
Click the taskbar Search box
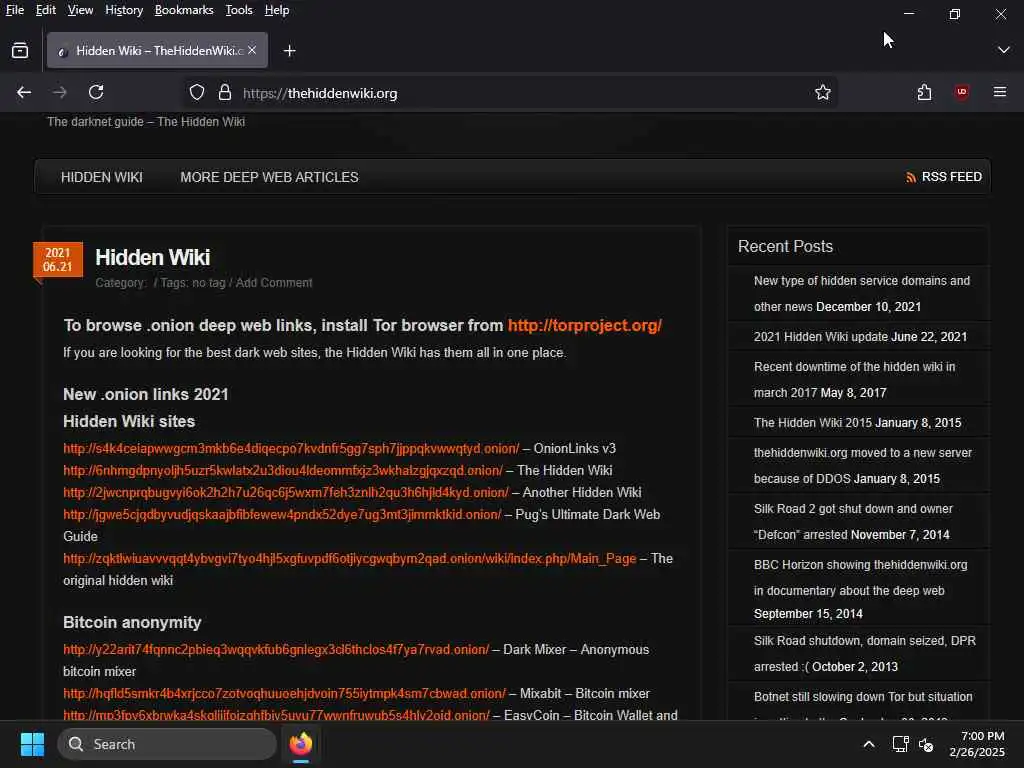pos(167,744)
